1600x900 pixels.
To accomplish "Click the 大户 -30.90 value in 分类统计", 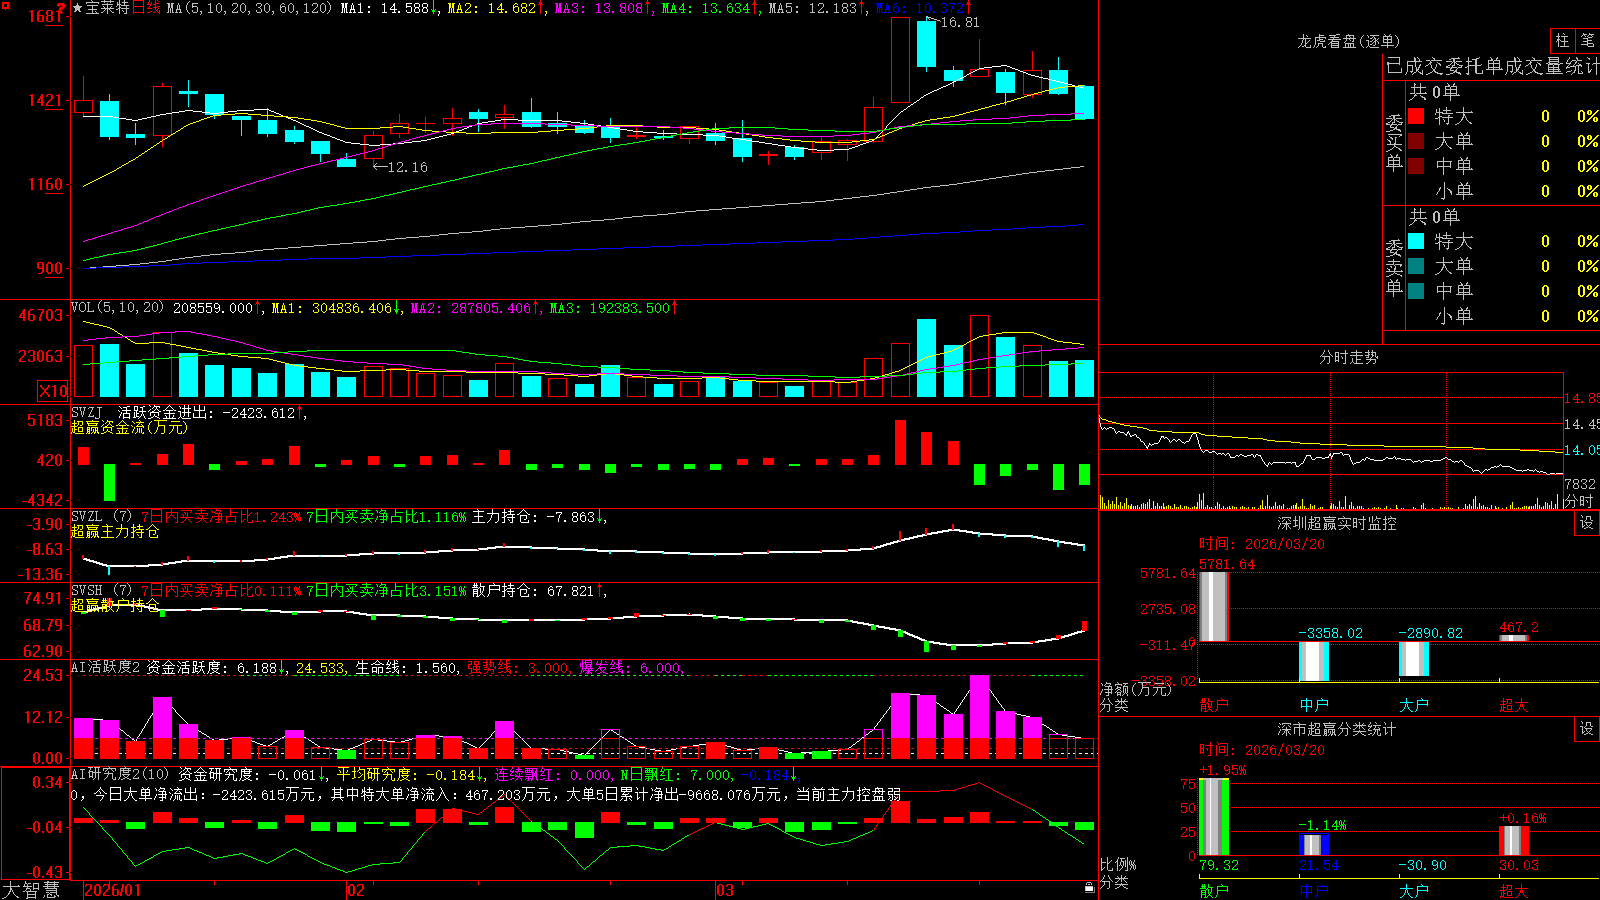I will [1422, 865].
